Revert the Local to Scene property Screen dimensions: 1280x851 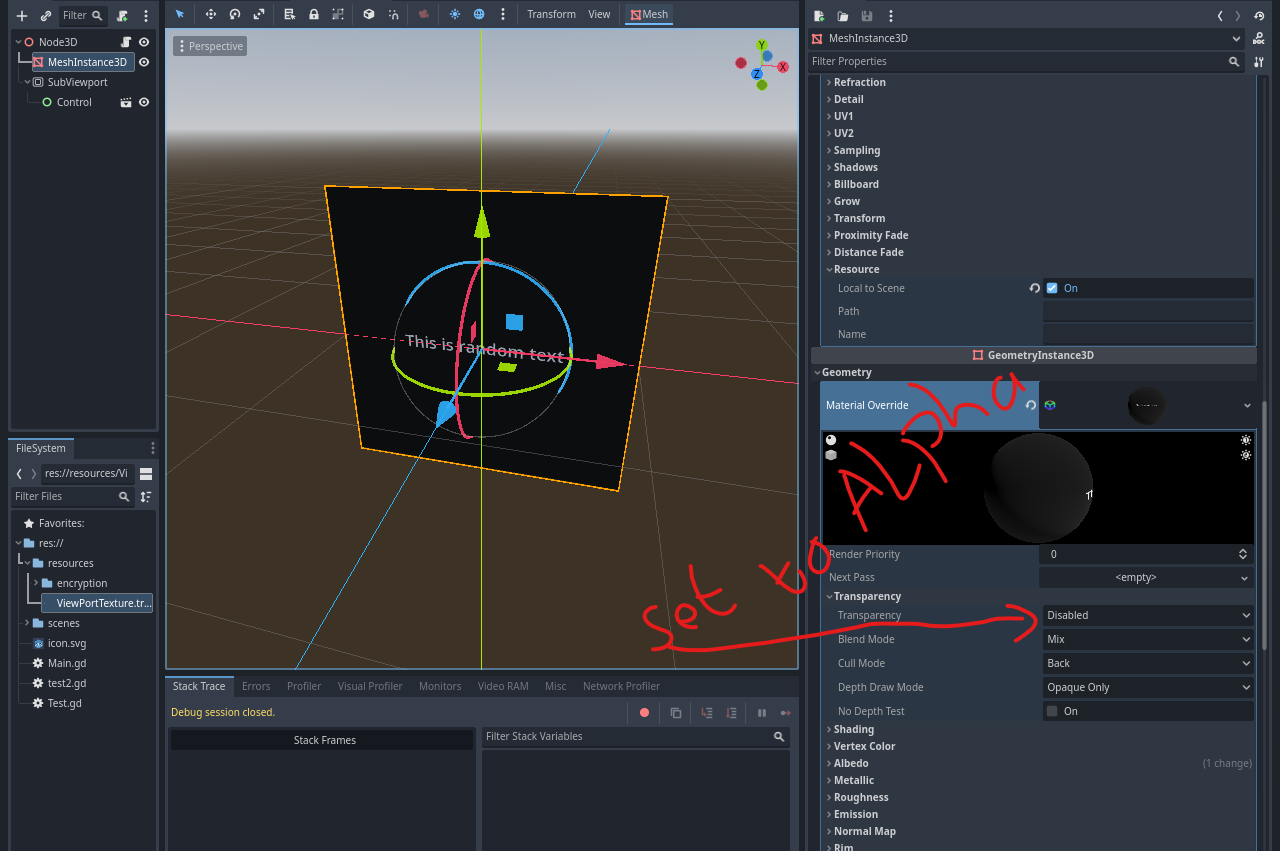point(1034,288)
